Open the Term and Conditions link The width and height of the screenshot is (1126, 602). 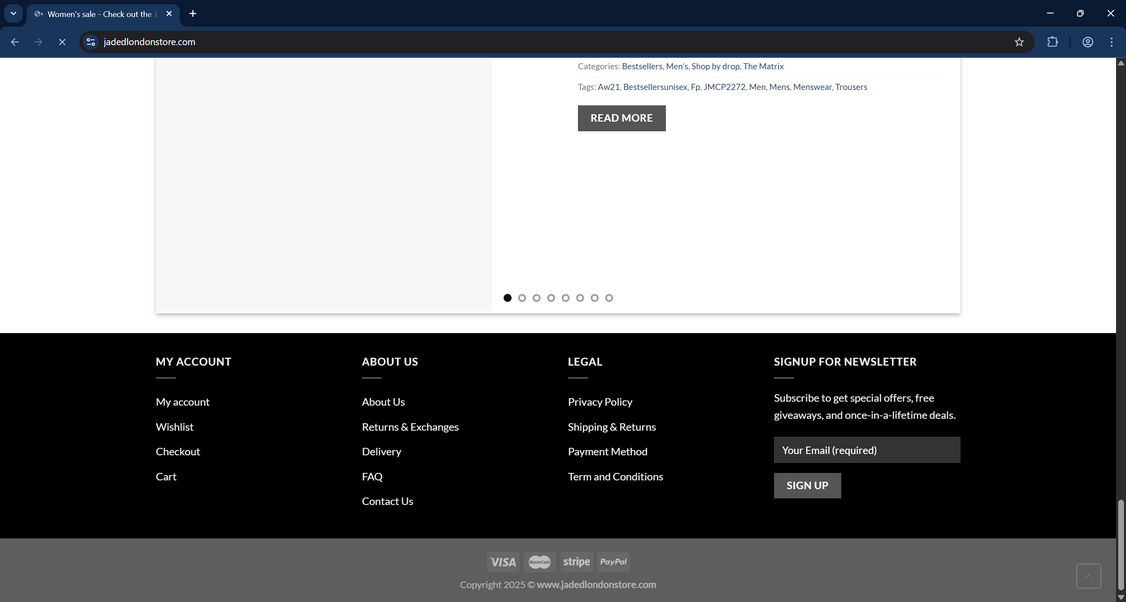click(x=615, y=476)
